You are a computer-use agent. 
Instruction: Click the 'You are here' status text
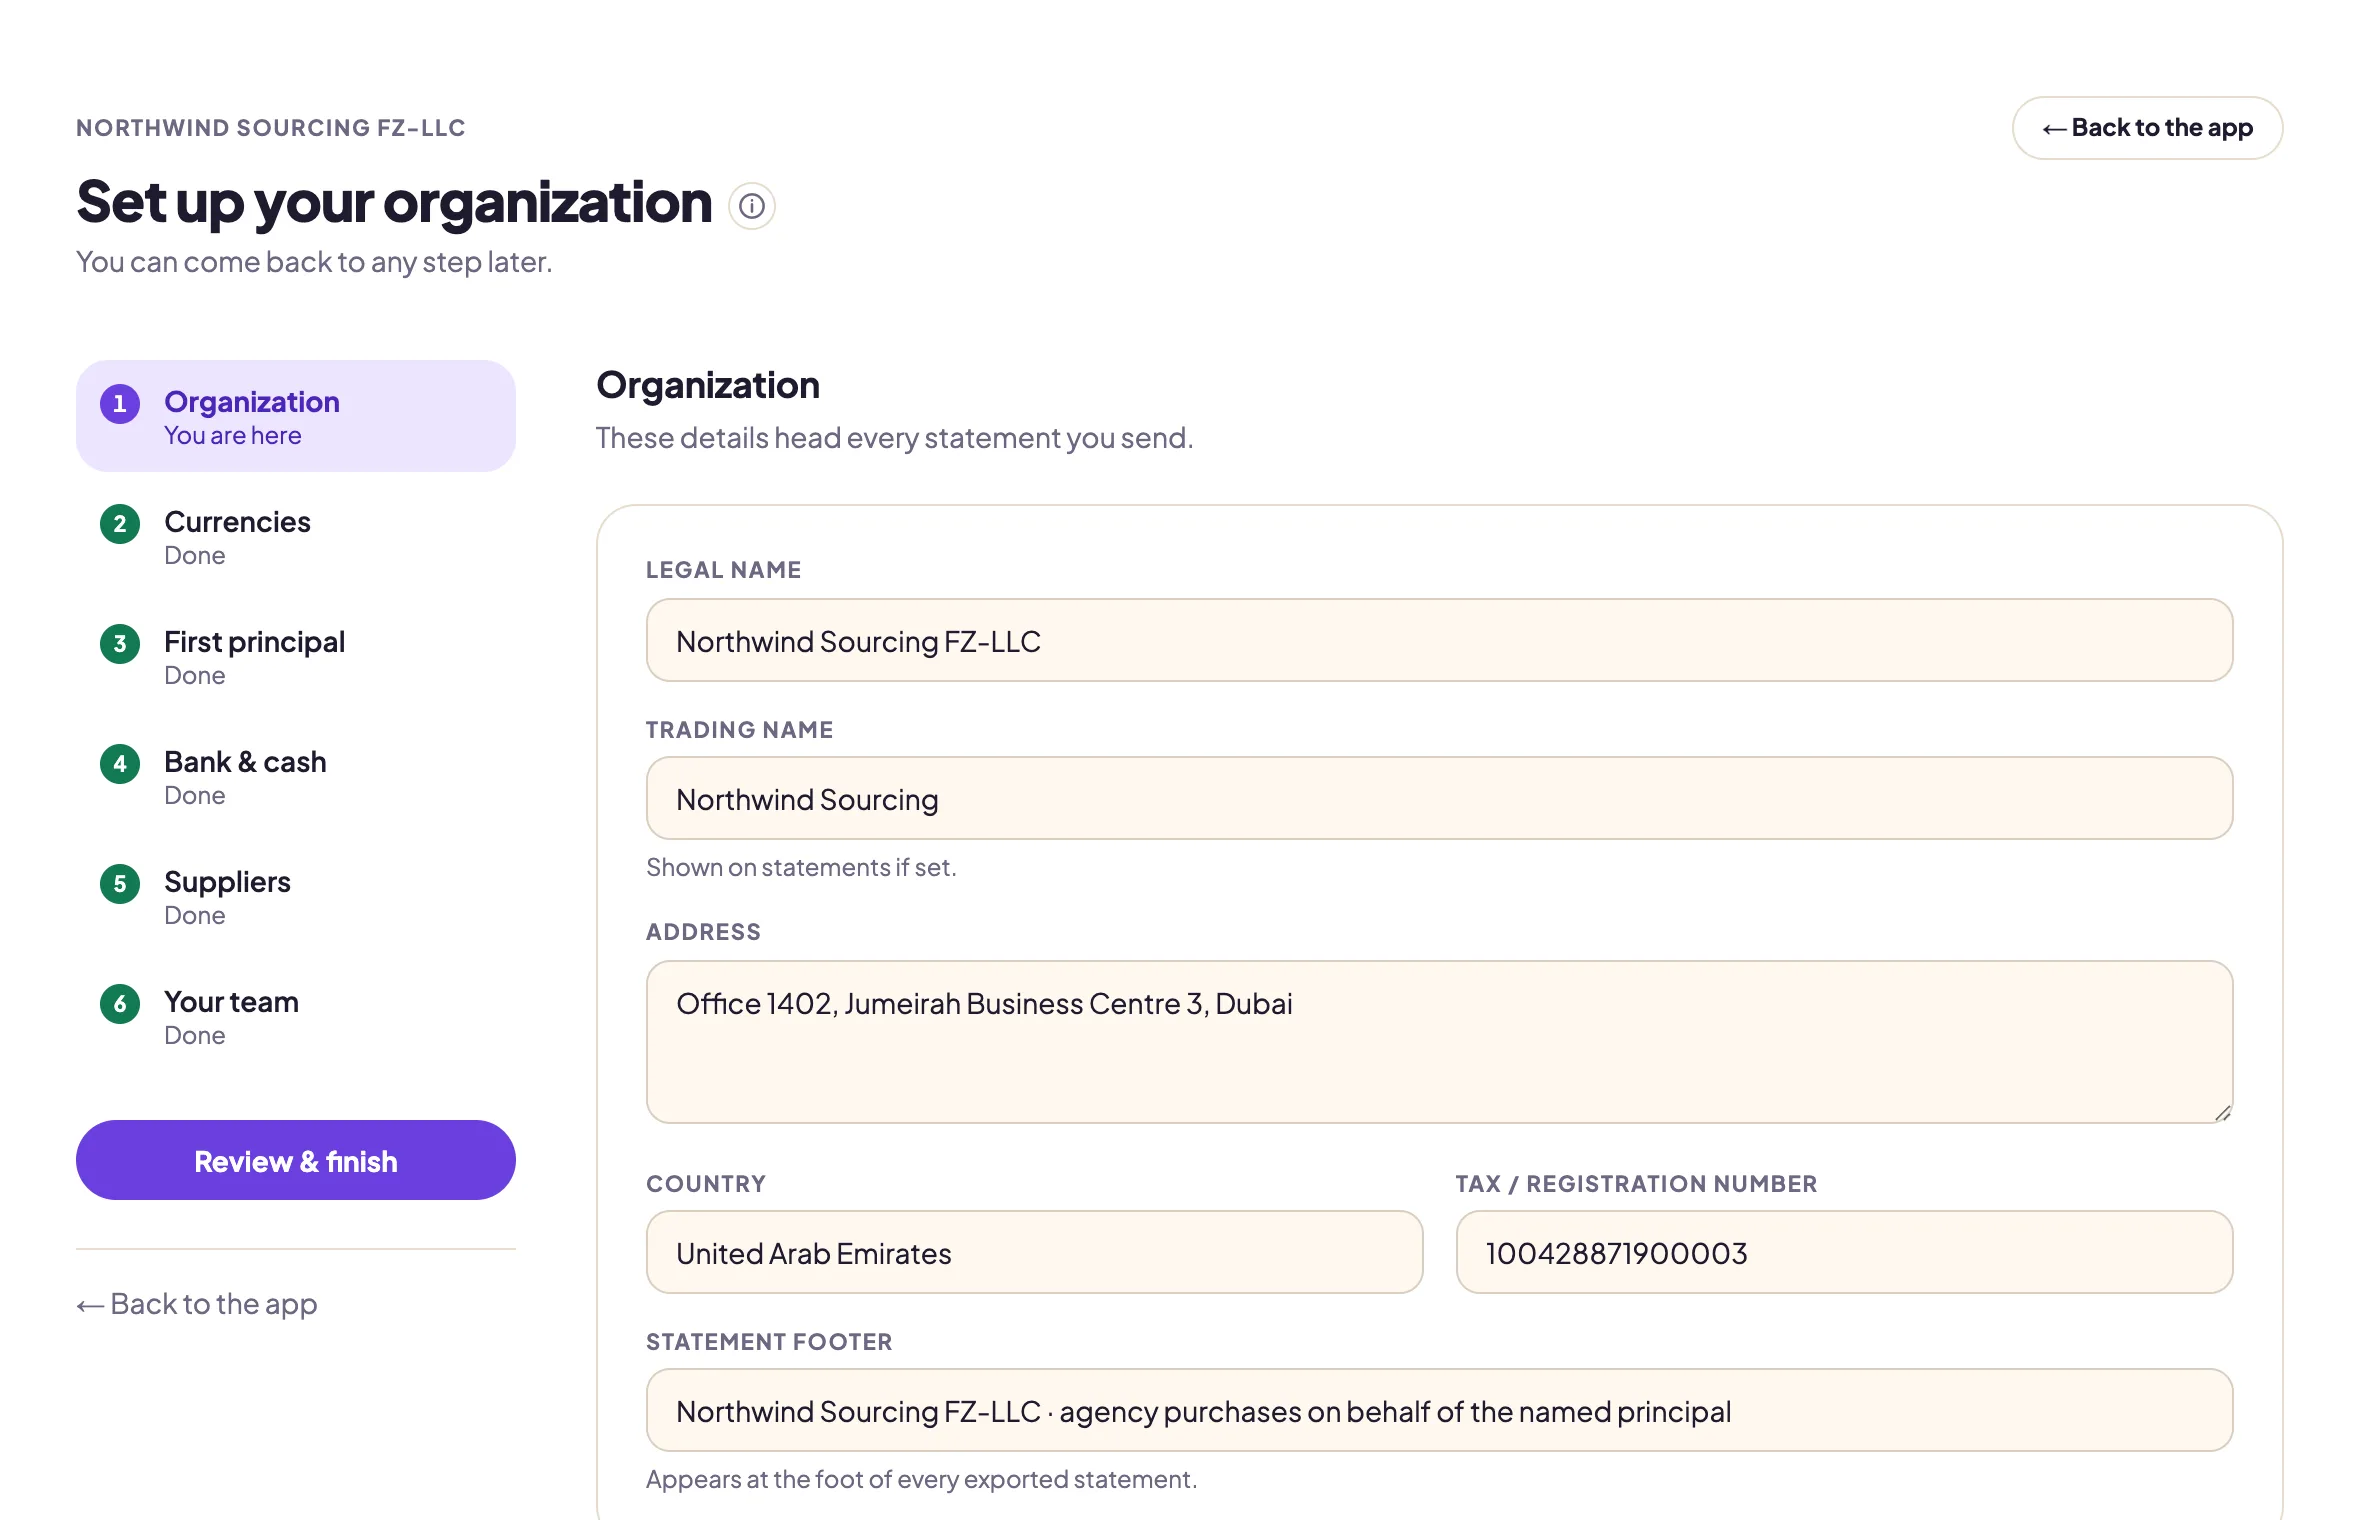click(233, 436)
